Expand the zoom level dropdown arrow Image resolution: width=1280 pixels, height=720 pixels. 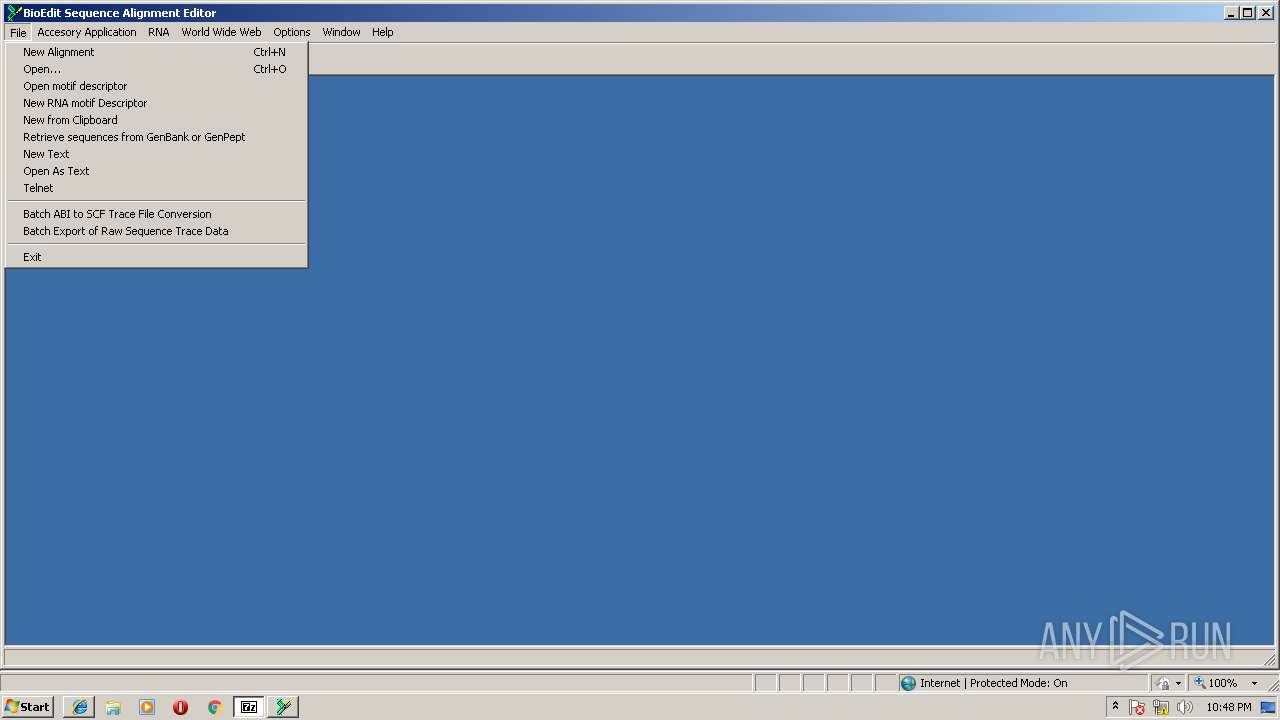1254,683
